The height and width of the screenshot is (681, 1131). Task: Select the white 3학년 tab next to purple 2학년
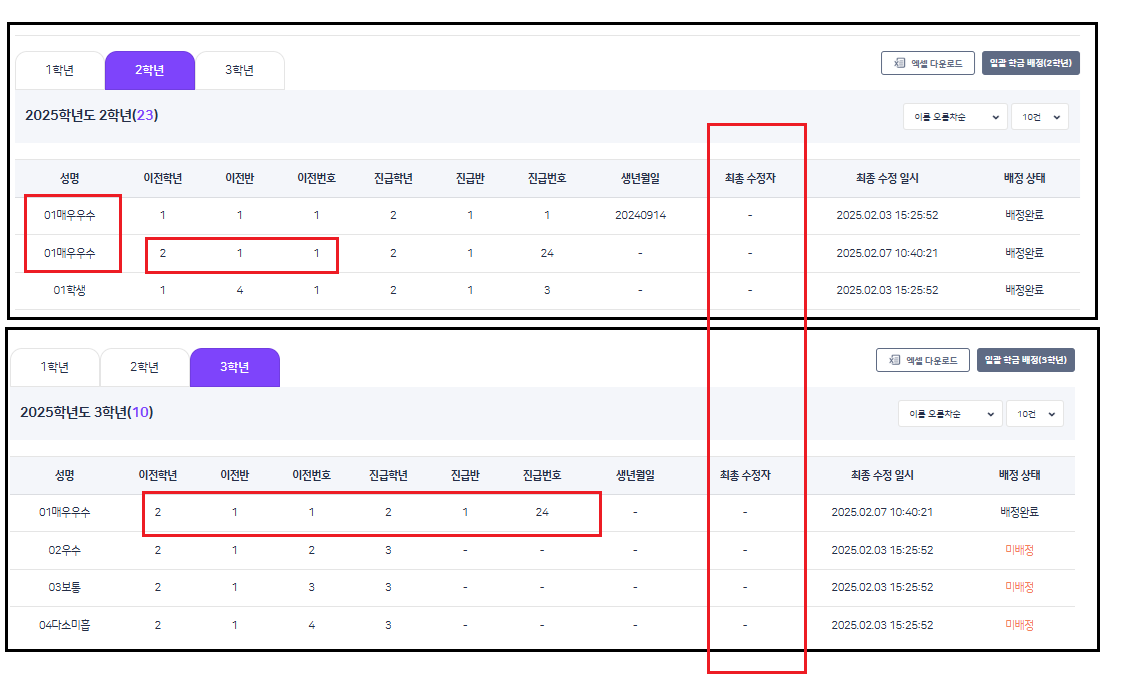(x=239, y=71)
